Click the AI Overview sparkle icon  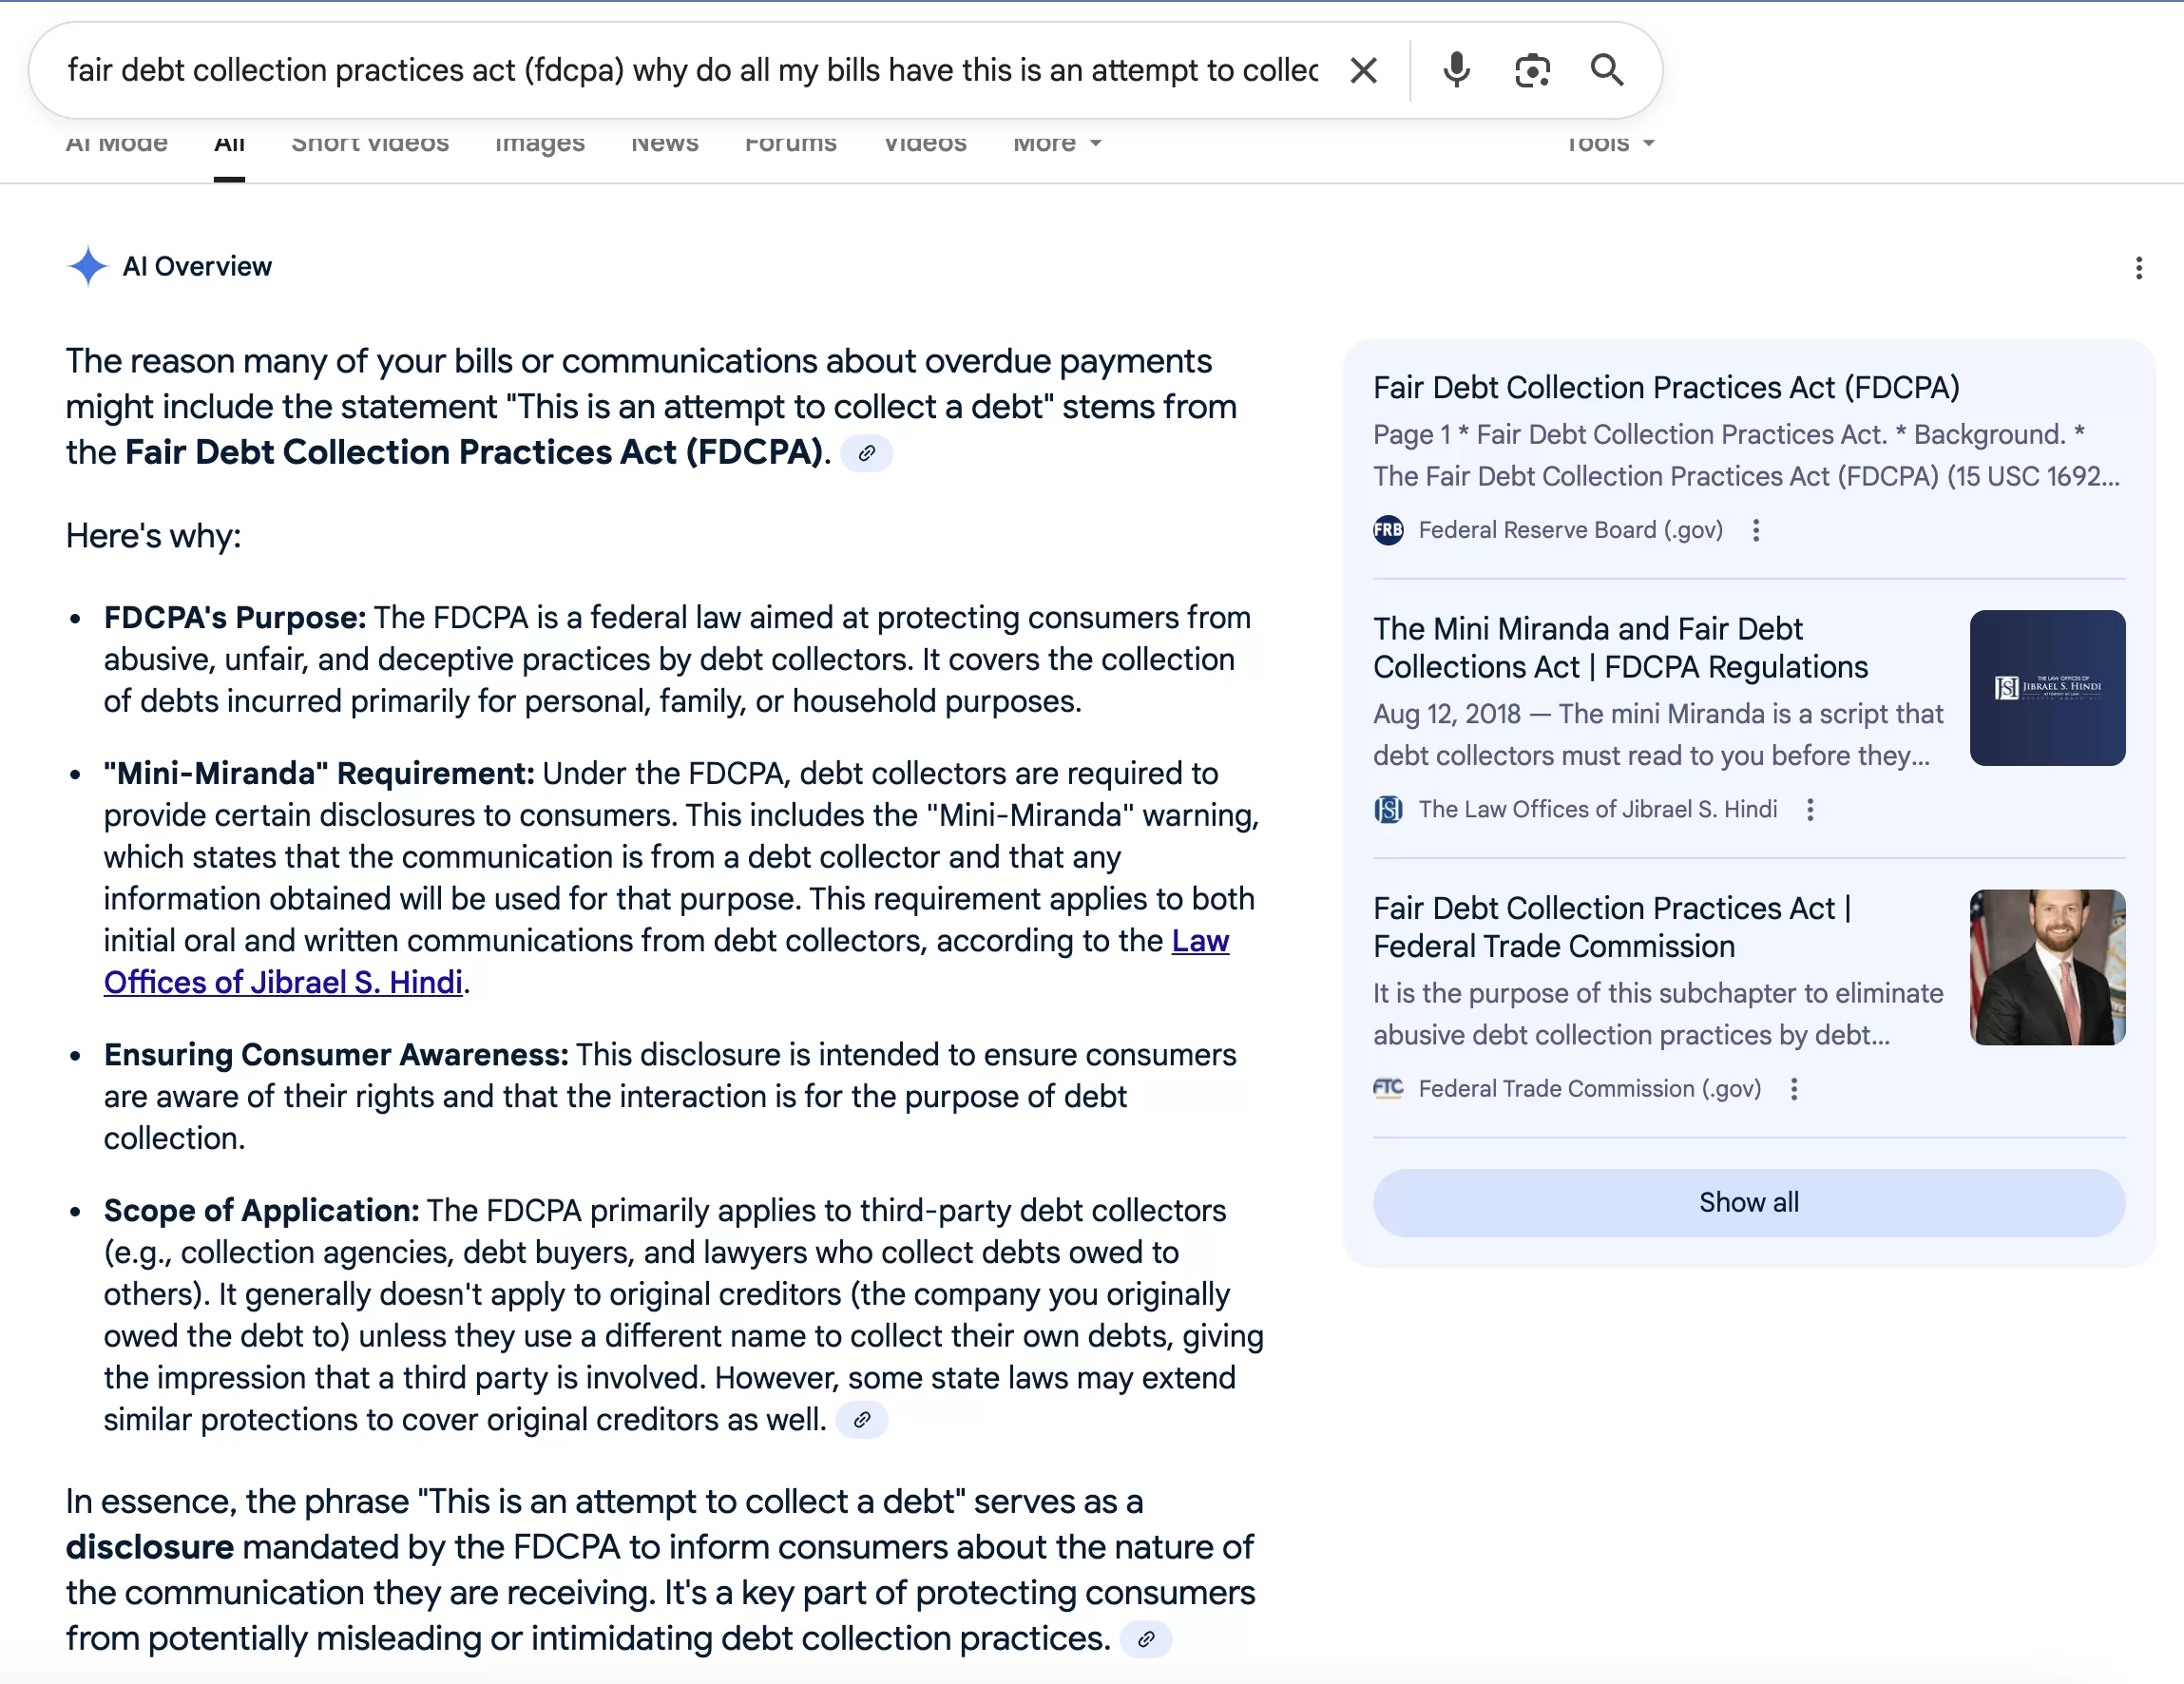[x=88, y=266]
